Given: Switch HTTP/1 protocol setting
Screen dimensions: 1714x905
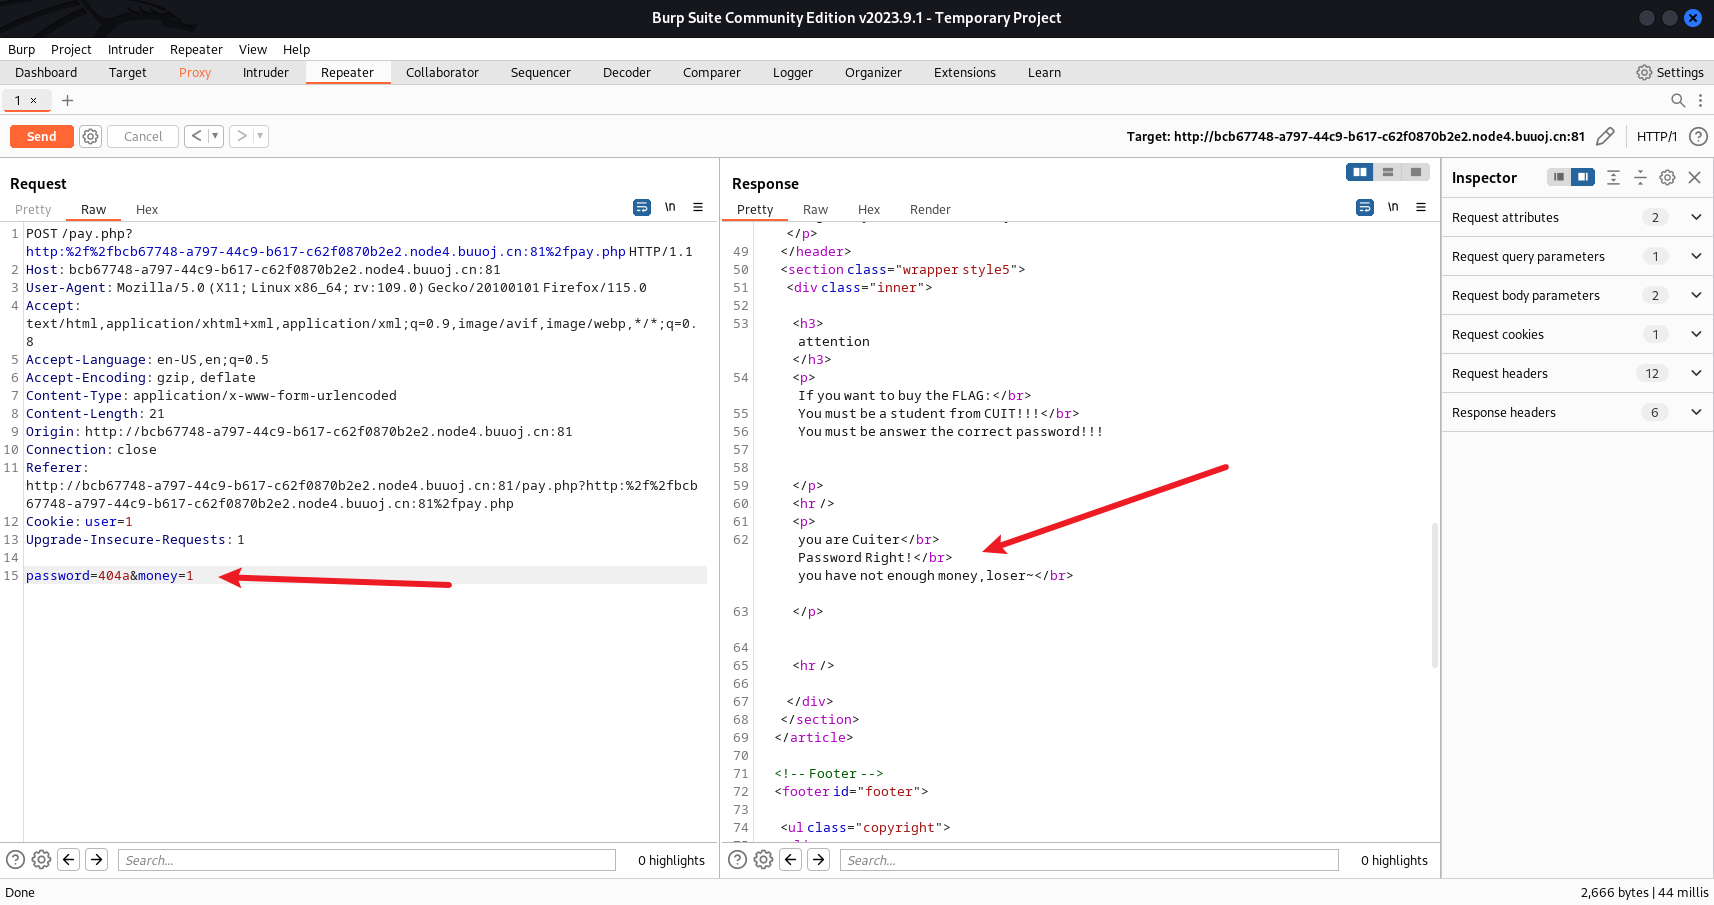Looking at the screenshot, I should point(1656,136).
